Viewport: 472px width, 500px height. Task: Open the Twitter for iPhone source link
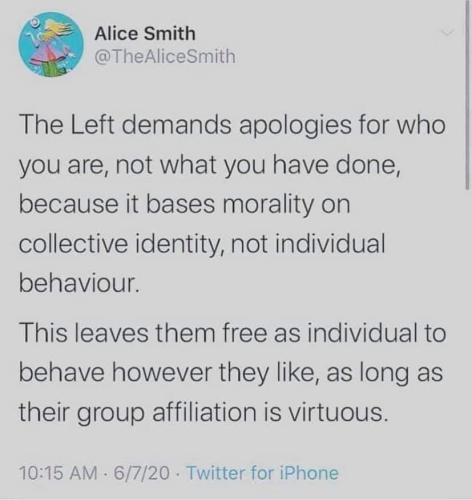coord(263,473)
